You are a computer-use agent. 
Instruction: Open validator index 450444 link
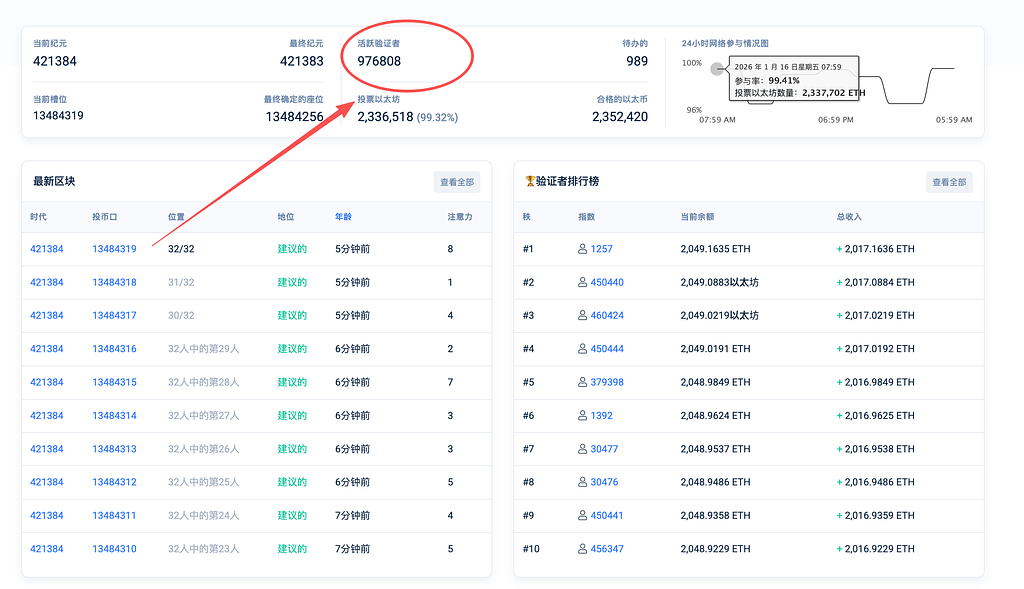(607, 349)
